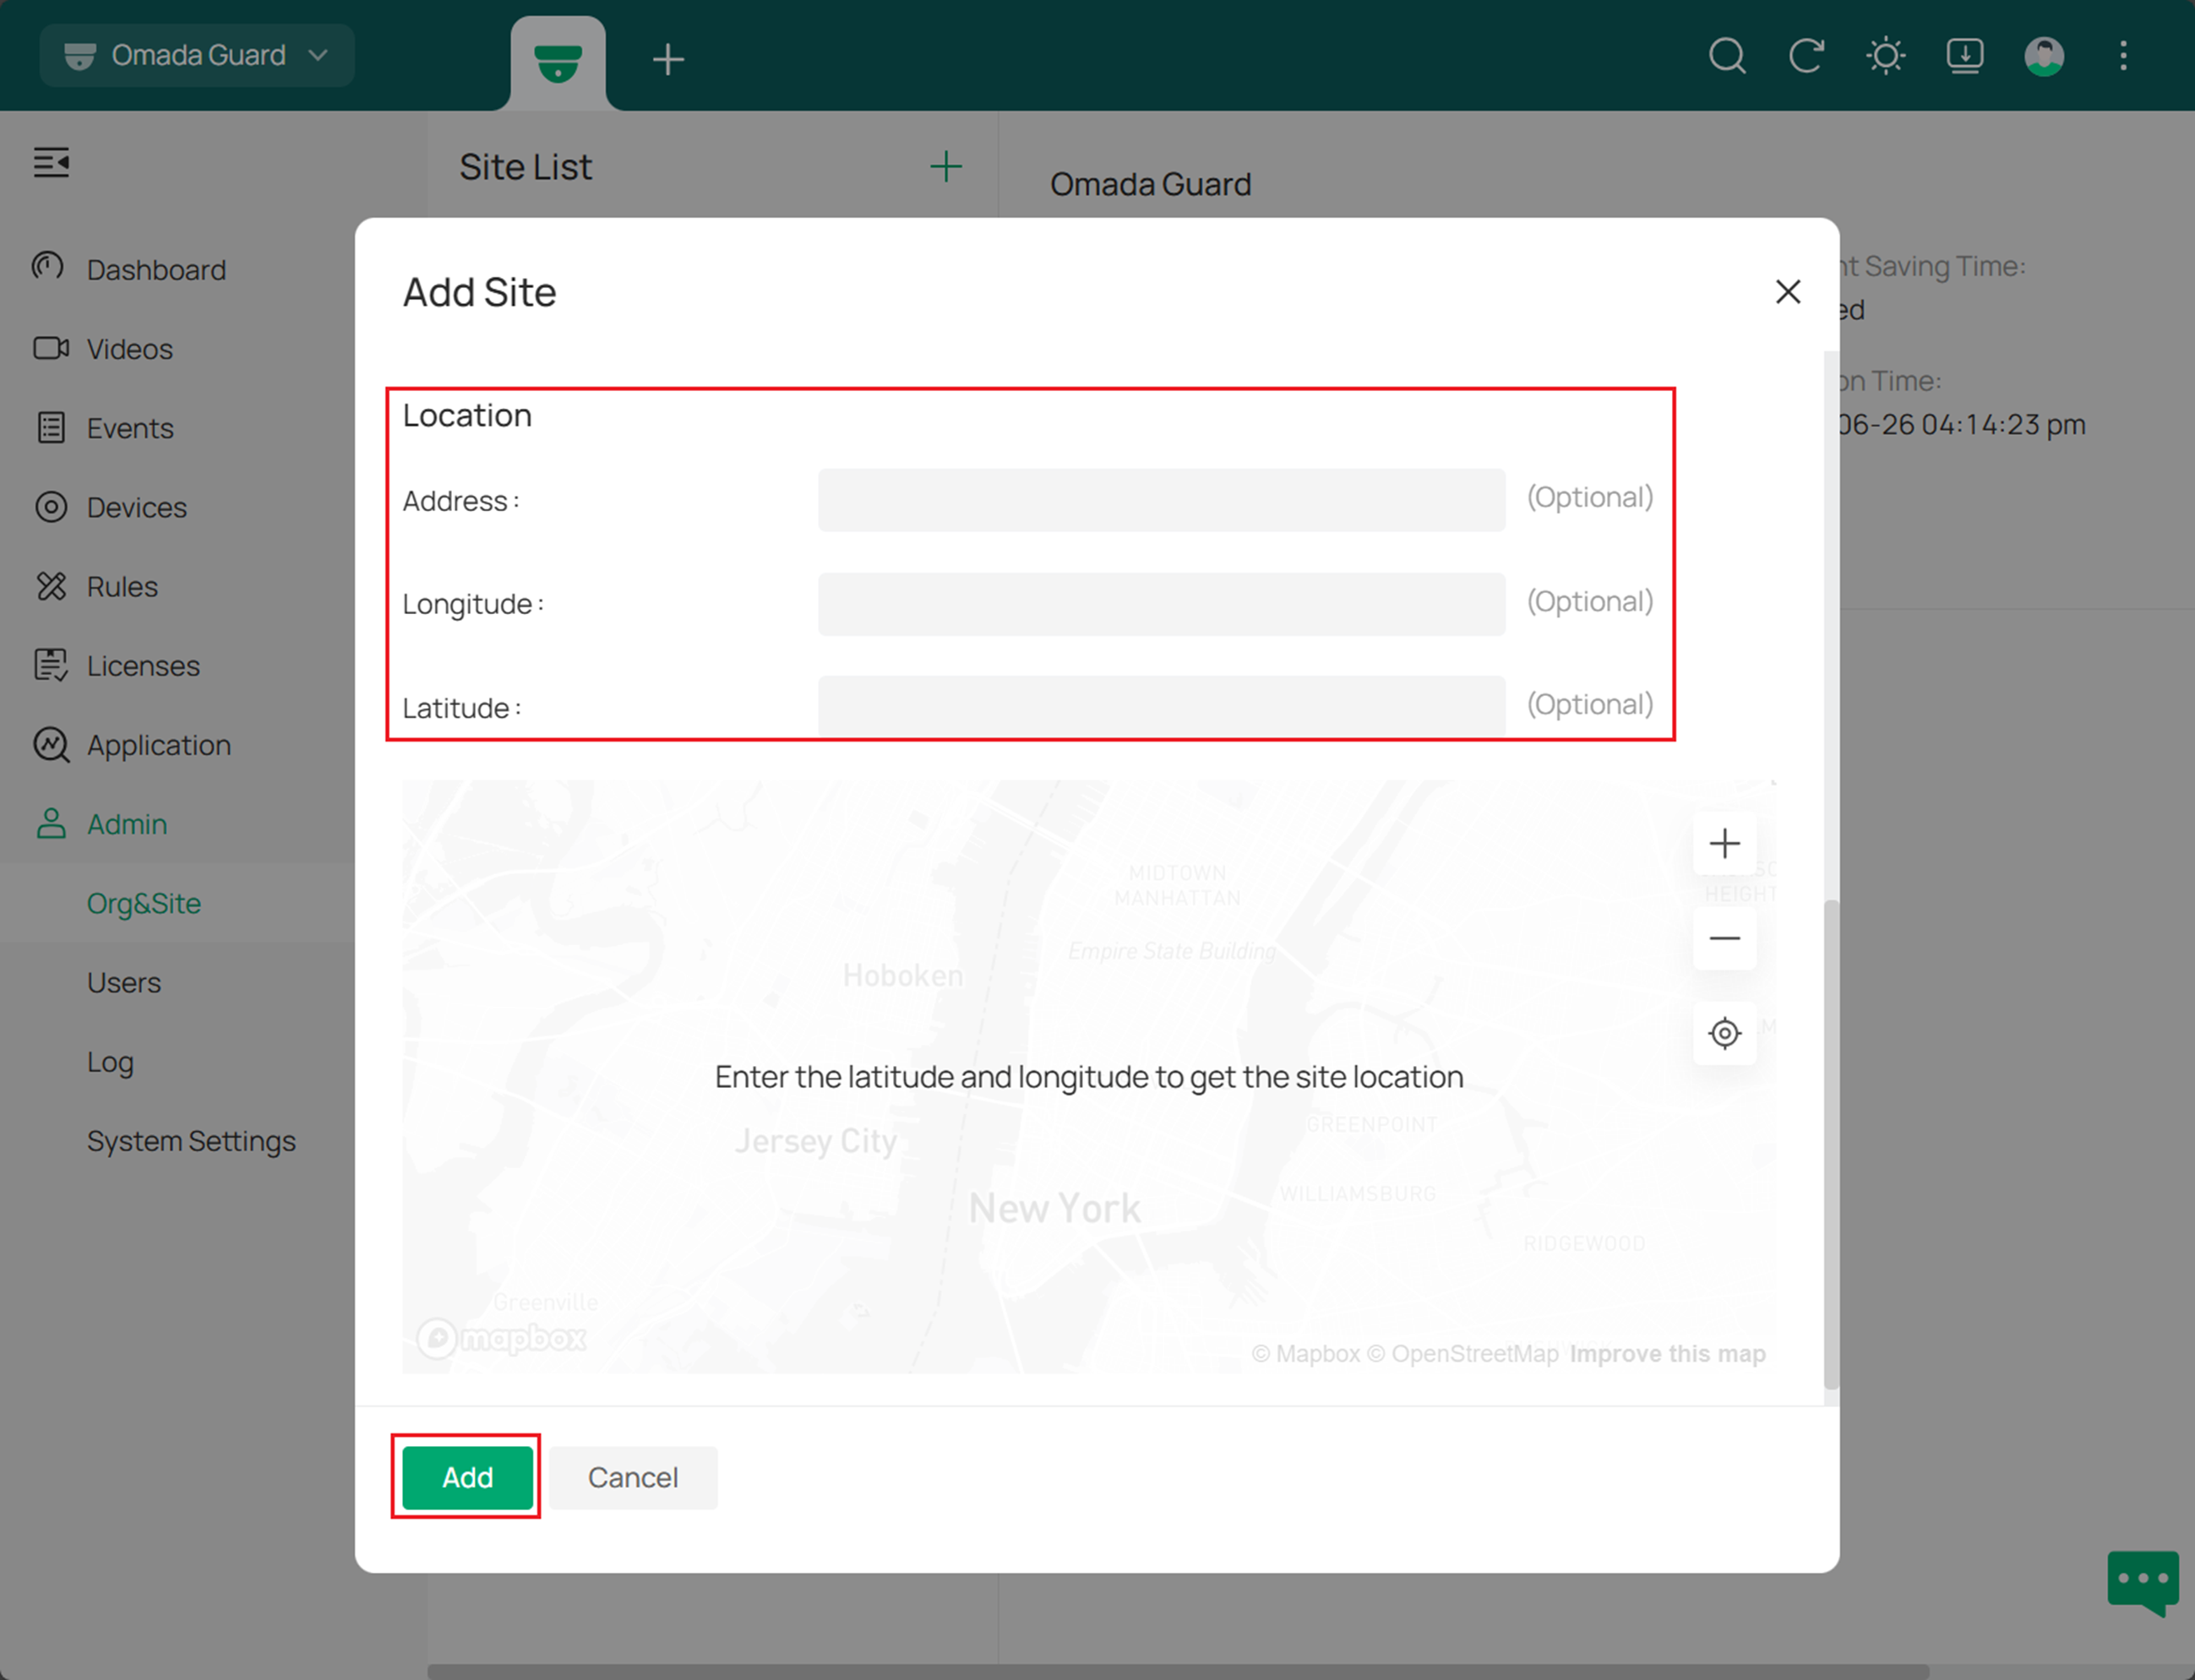
Task: Click the Add button
Action: [x=467, y=1477]
